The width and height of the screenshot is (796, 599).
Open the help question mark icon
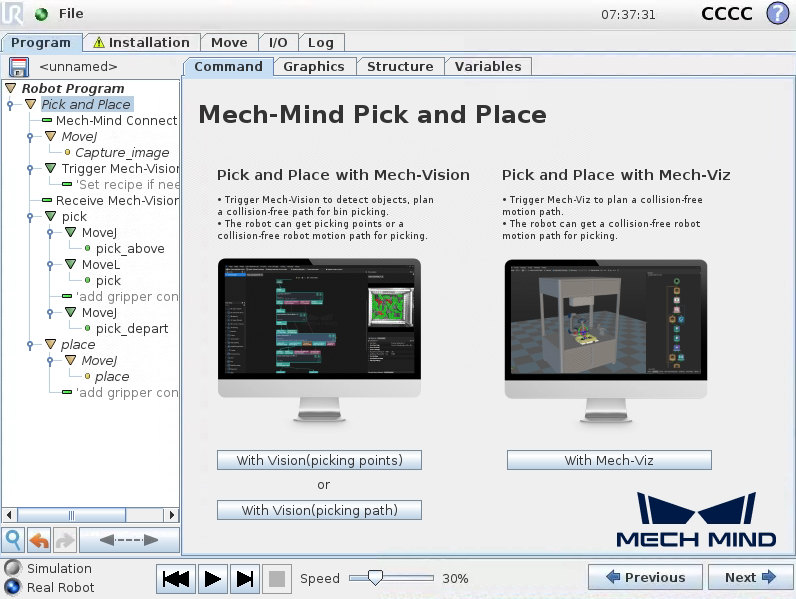[x=777, y=14]
